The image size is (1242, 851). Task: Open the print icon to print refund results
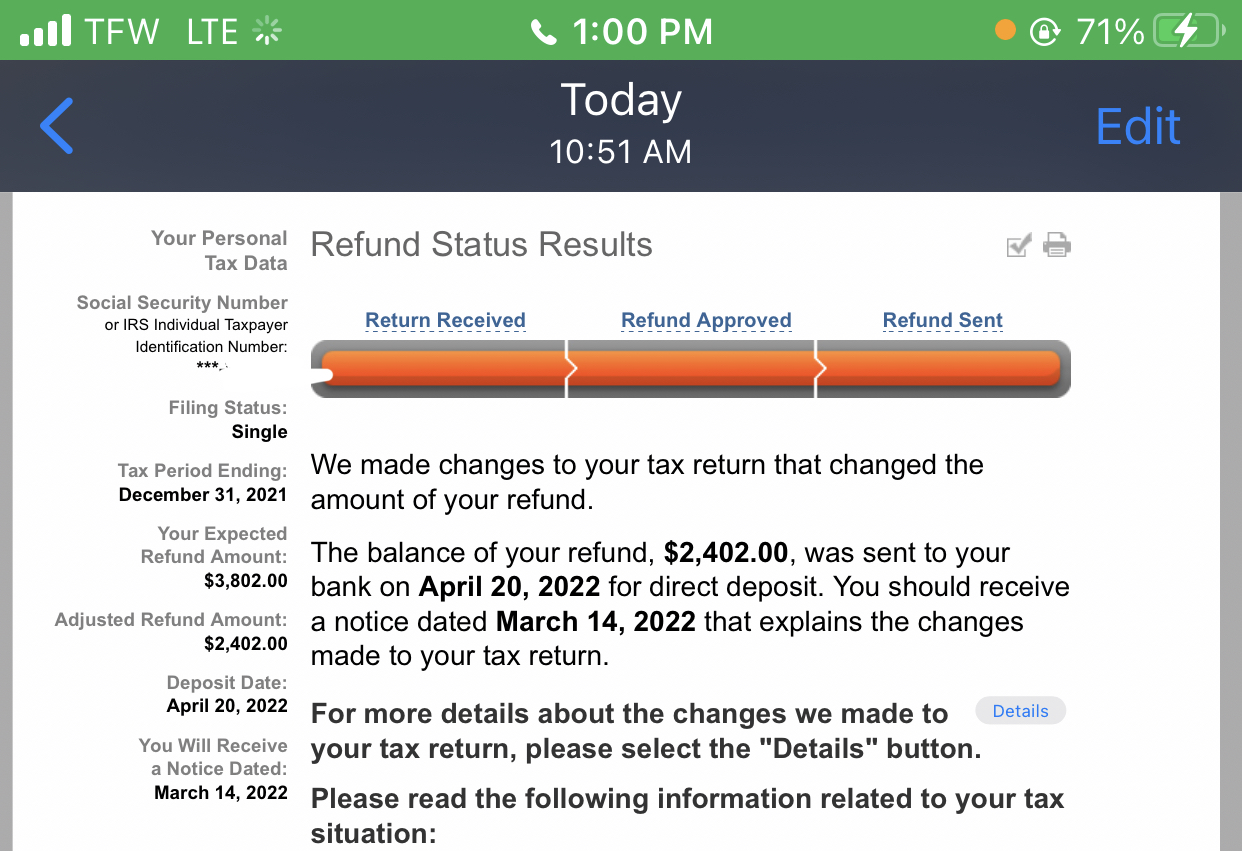coord(1056,245)
